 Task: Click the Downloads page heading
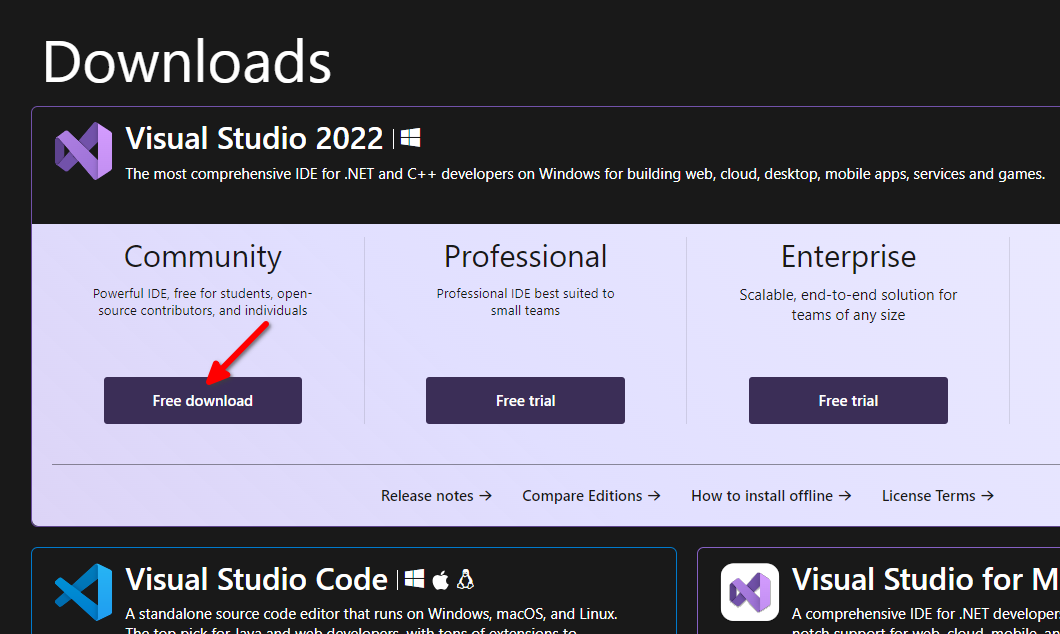coord(187,62)
